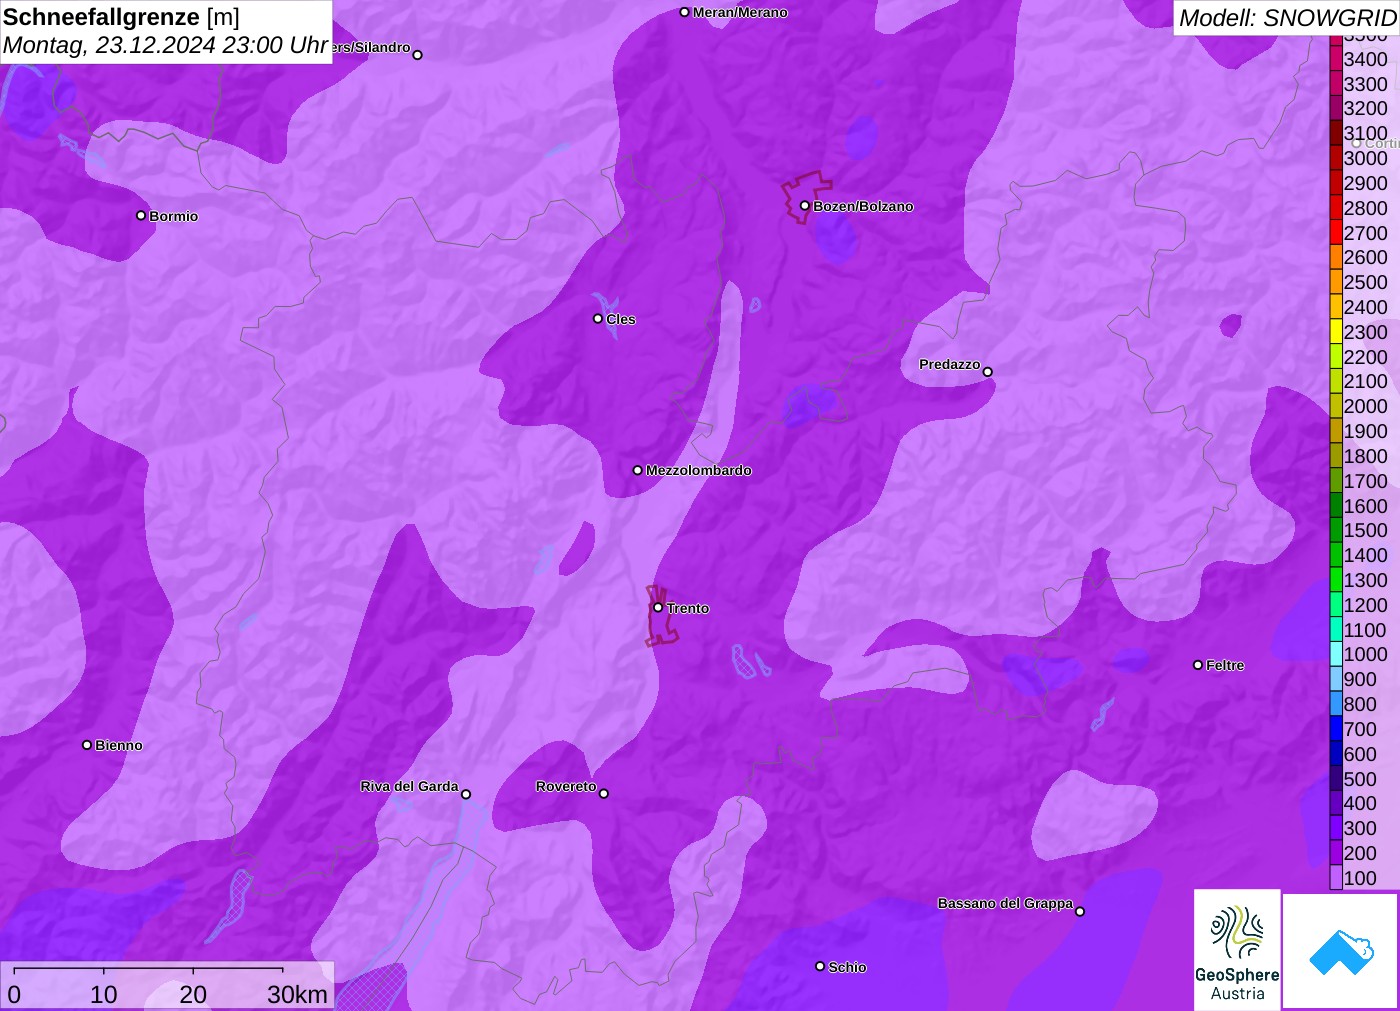This screenshot has height=1011, width=1400.
Task: Click the 10 mark on scale bar
Action: 104,994
